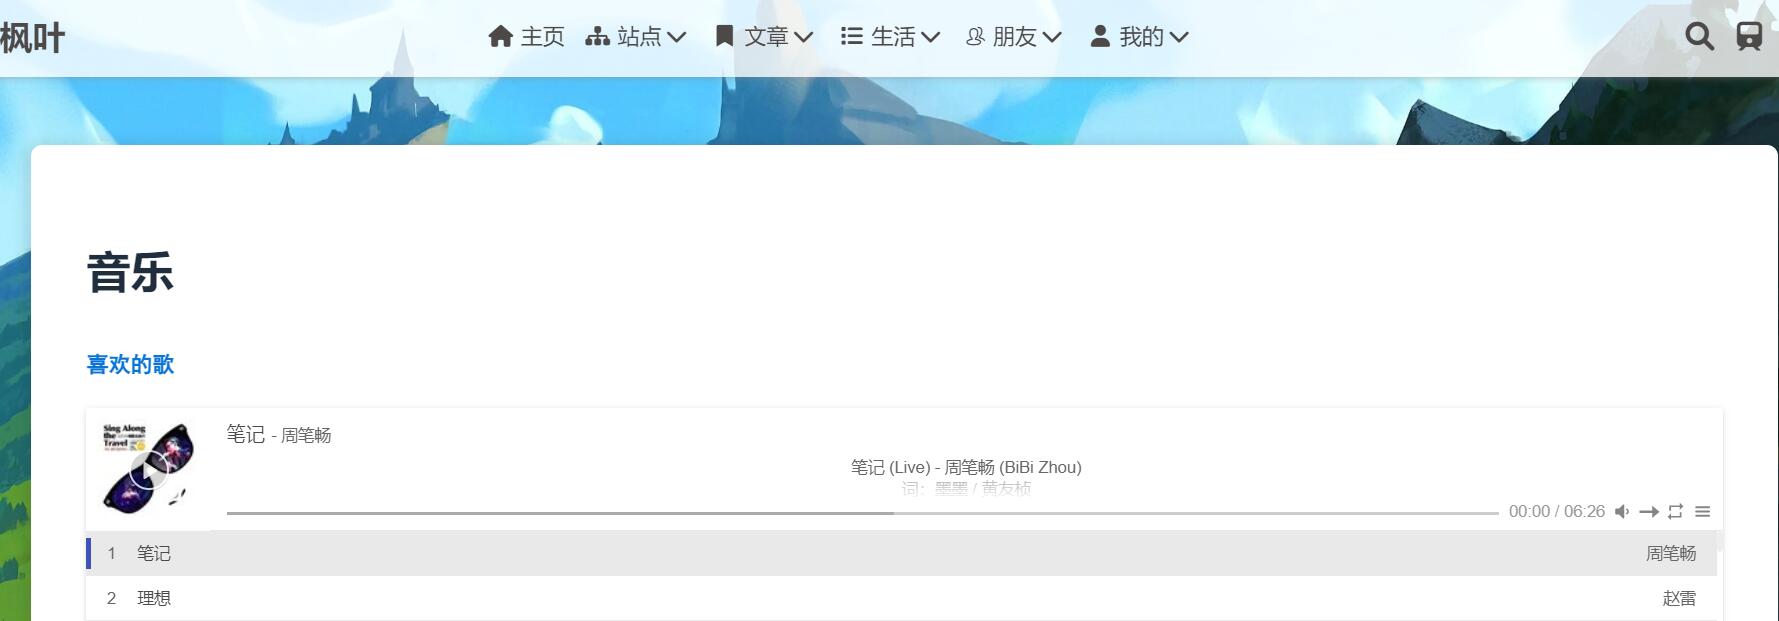Viewport: 1779px width, 621px height.
Task: Play the song via the album cover button
Action: [149, 470]
